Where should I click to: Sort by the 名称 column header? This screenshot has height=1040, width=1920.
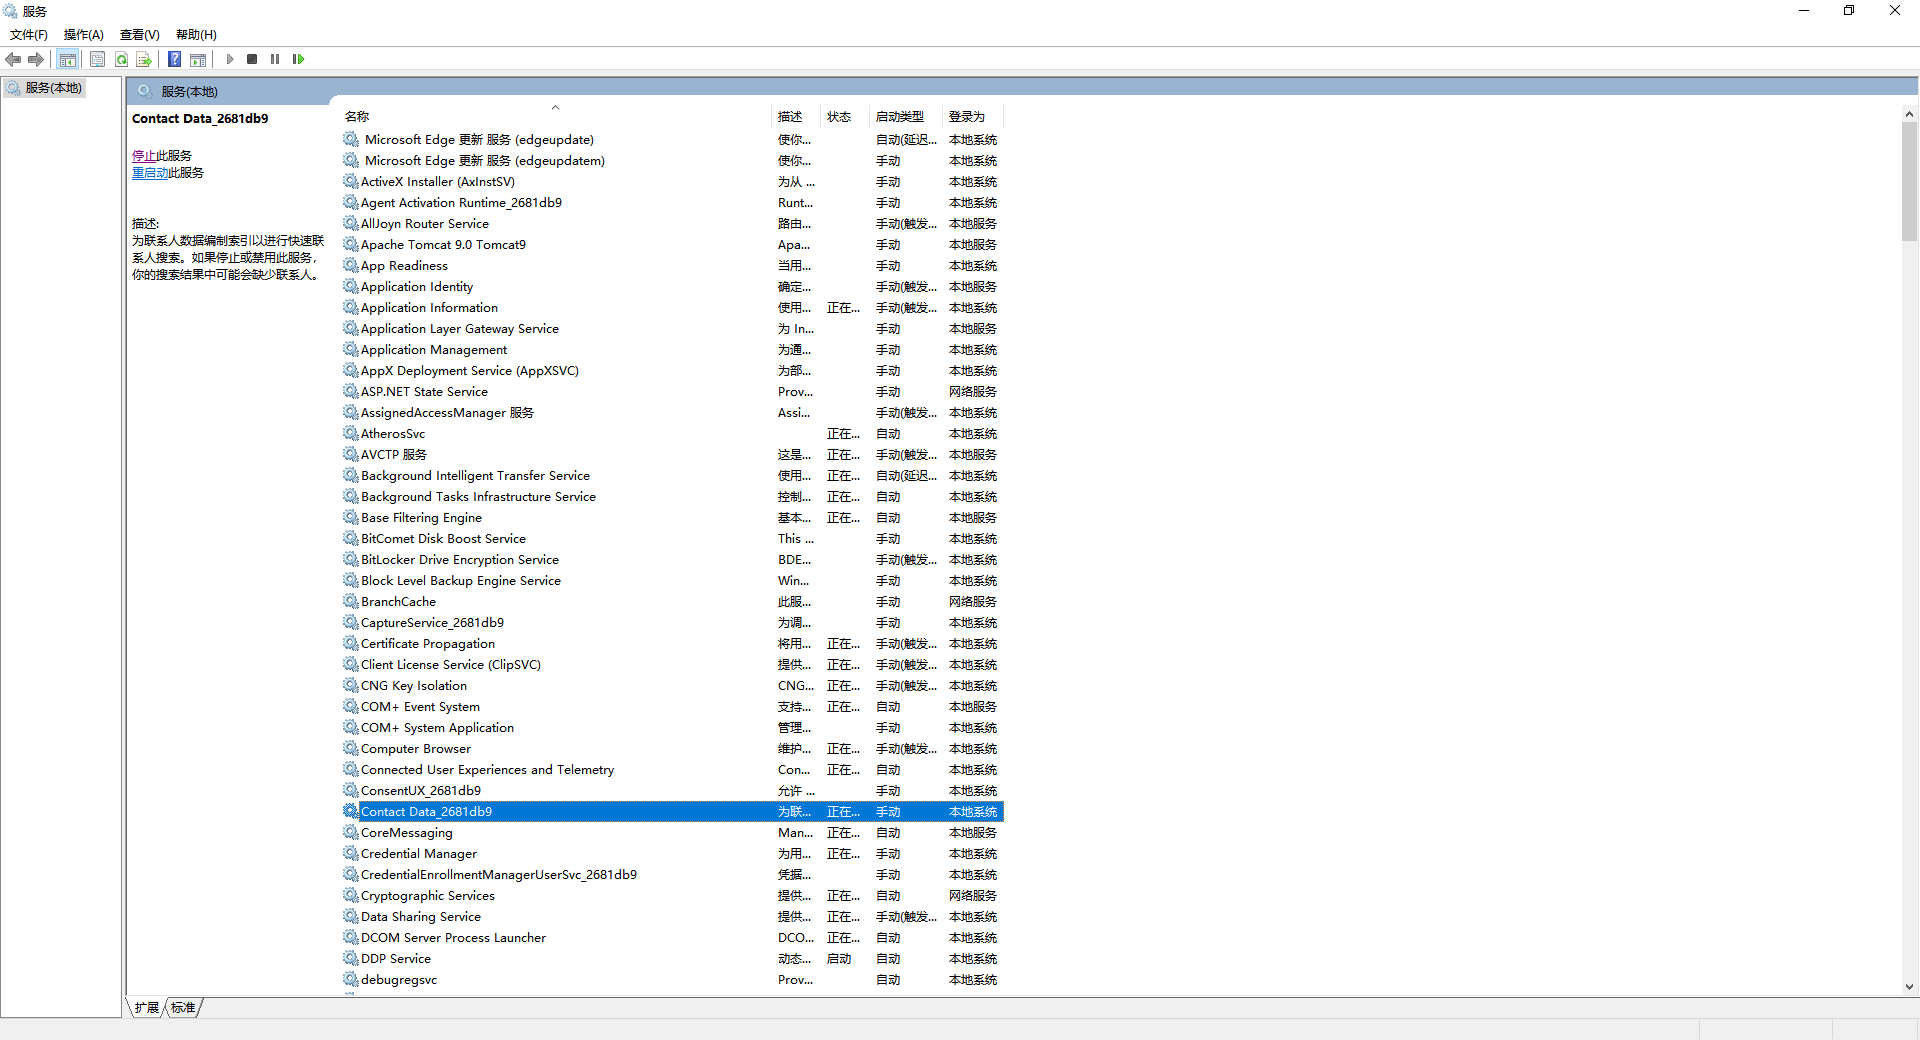point(556,117)
